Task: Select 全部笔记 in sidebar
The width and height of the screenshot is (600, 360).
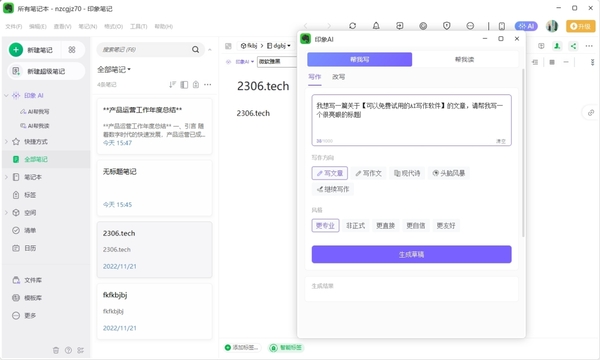Action: point(46,159)
